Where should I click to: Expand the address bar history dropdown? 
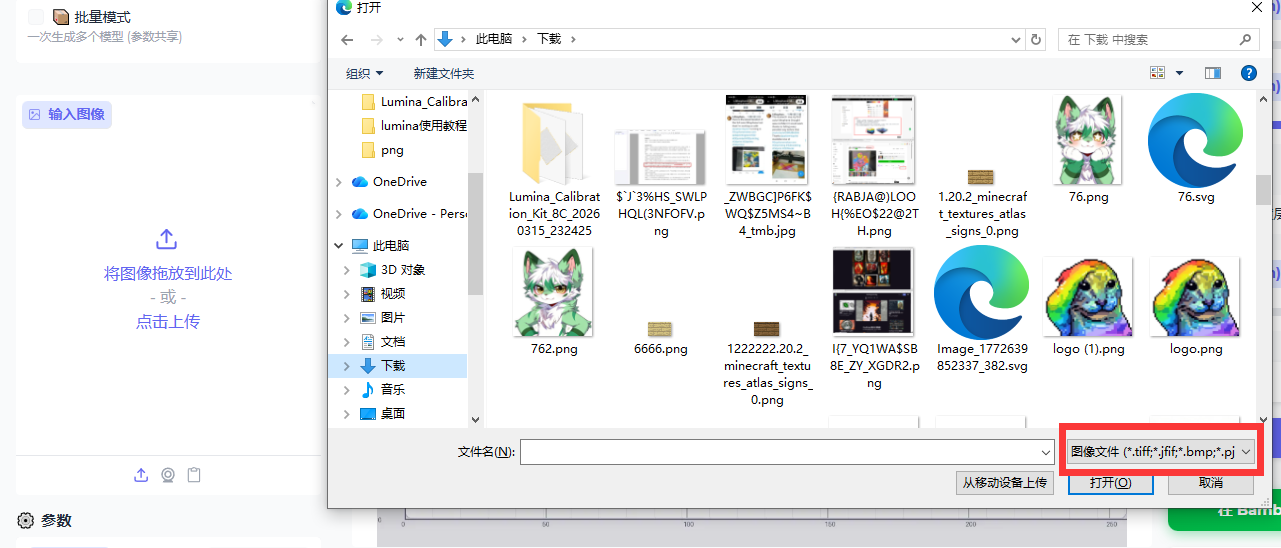1015,39
